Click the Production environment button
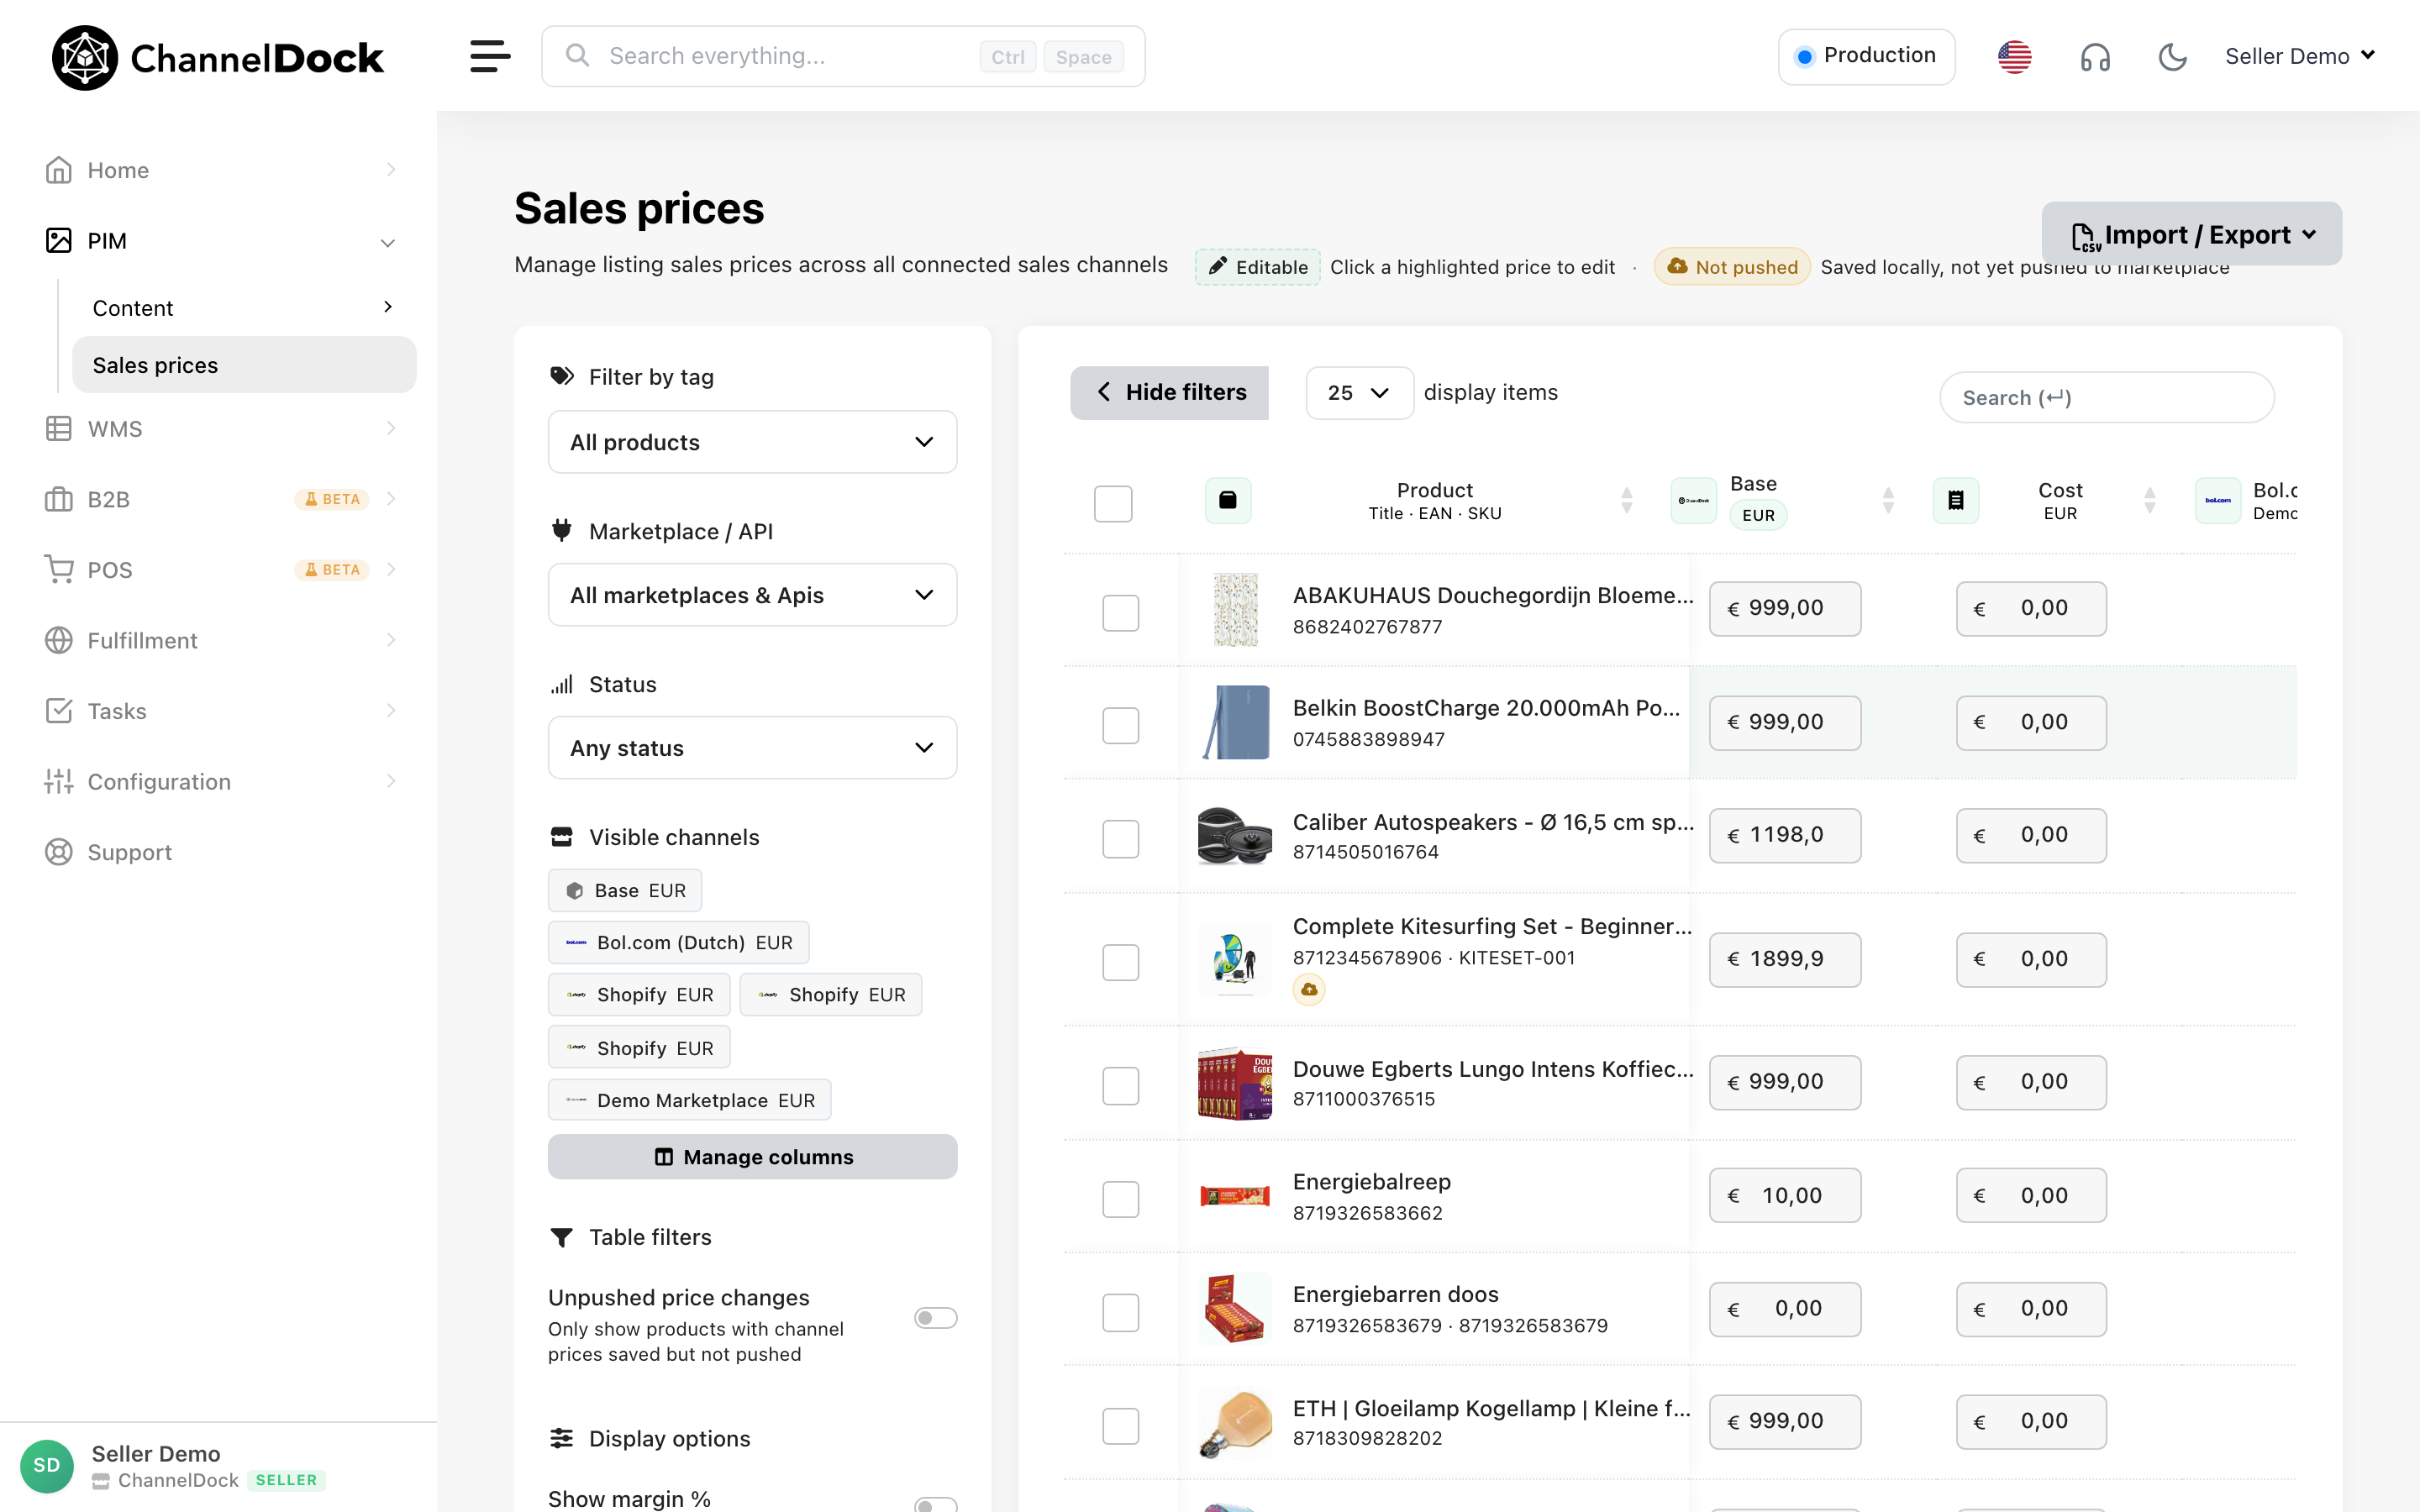 pos(1866,56)
